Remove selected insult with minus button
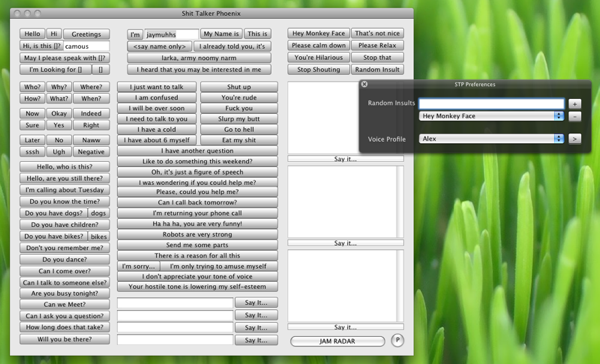This screenshot has width=600, height=364. (x=574, y=116)
